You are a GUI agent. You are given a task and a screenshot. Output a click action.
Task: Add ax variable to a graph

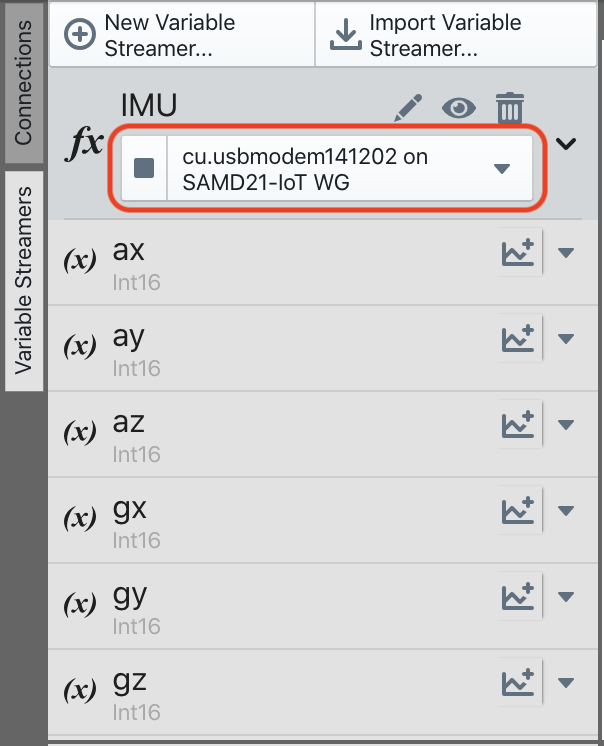click(517, 254)
